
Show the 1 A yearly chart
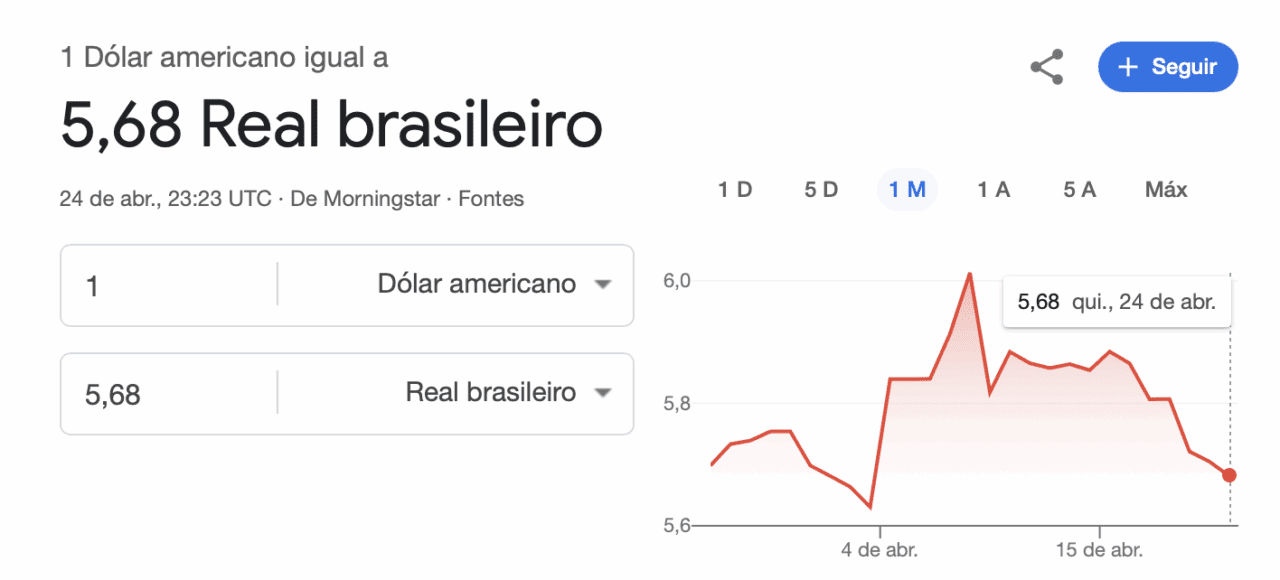click(993, 190)
